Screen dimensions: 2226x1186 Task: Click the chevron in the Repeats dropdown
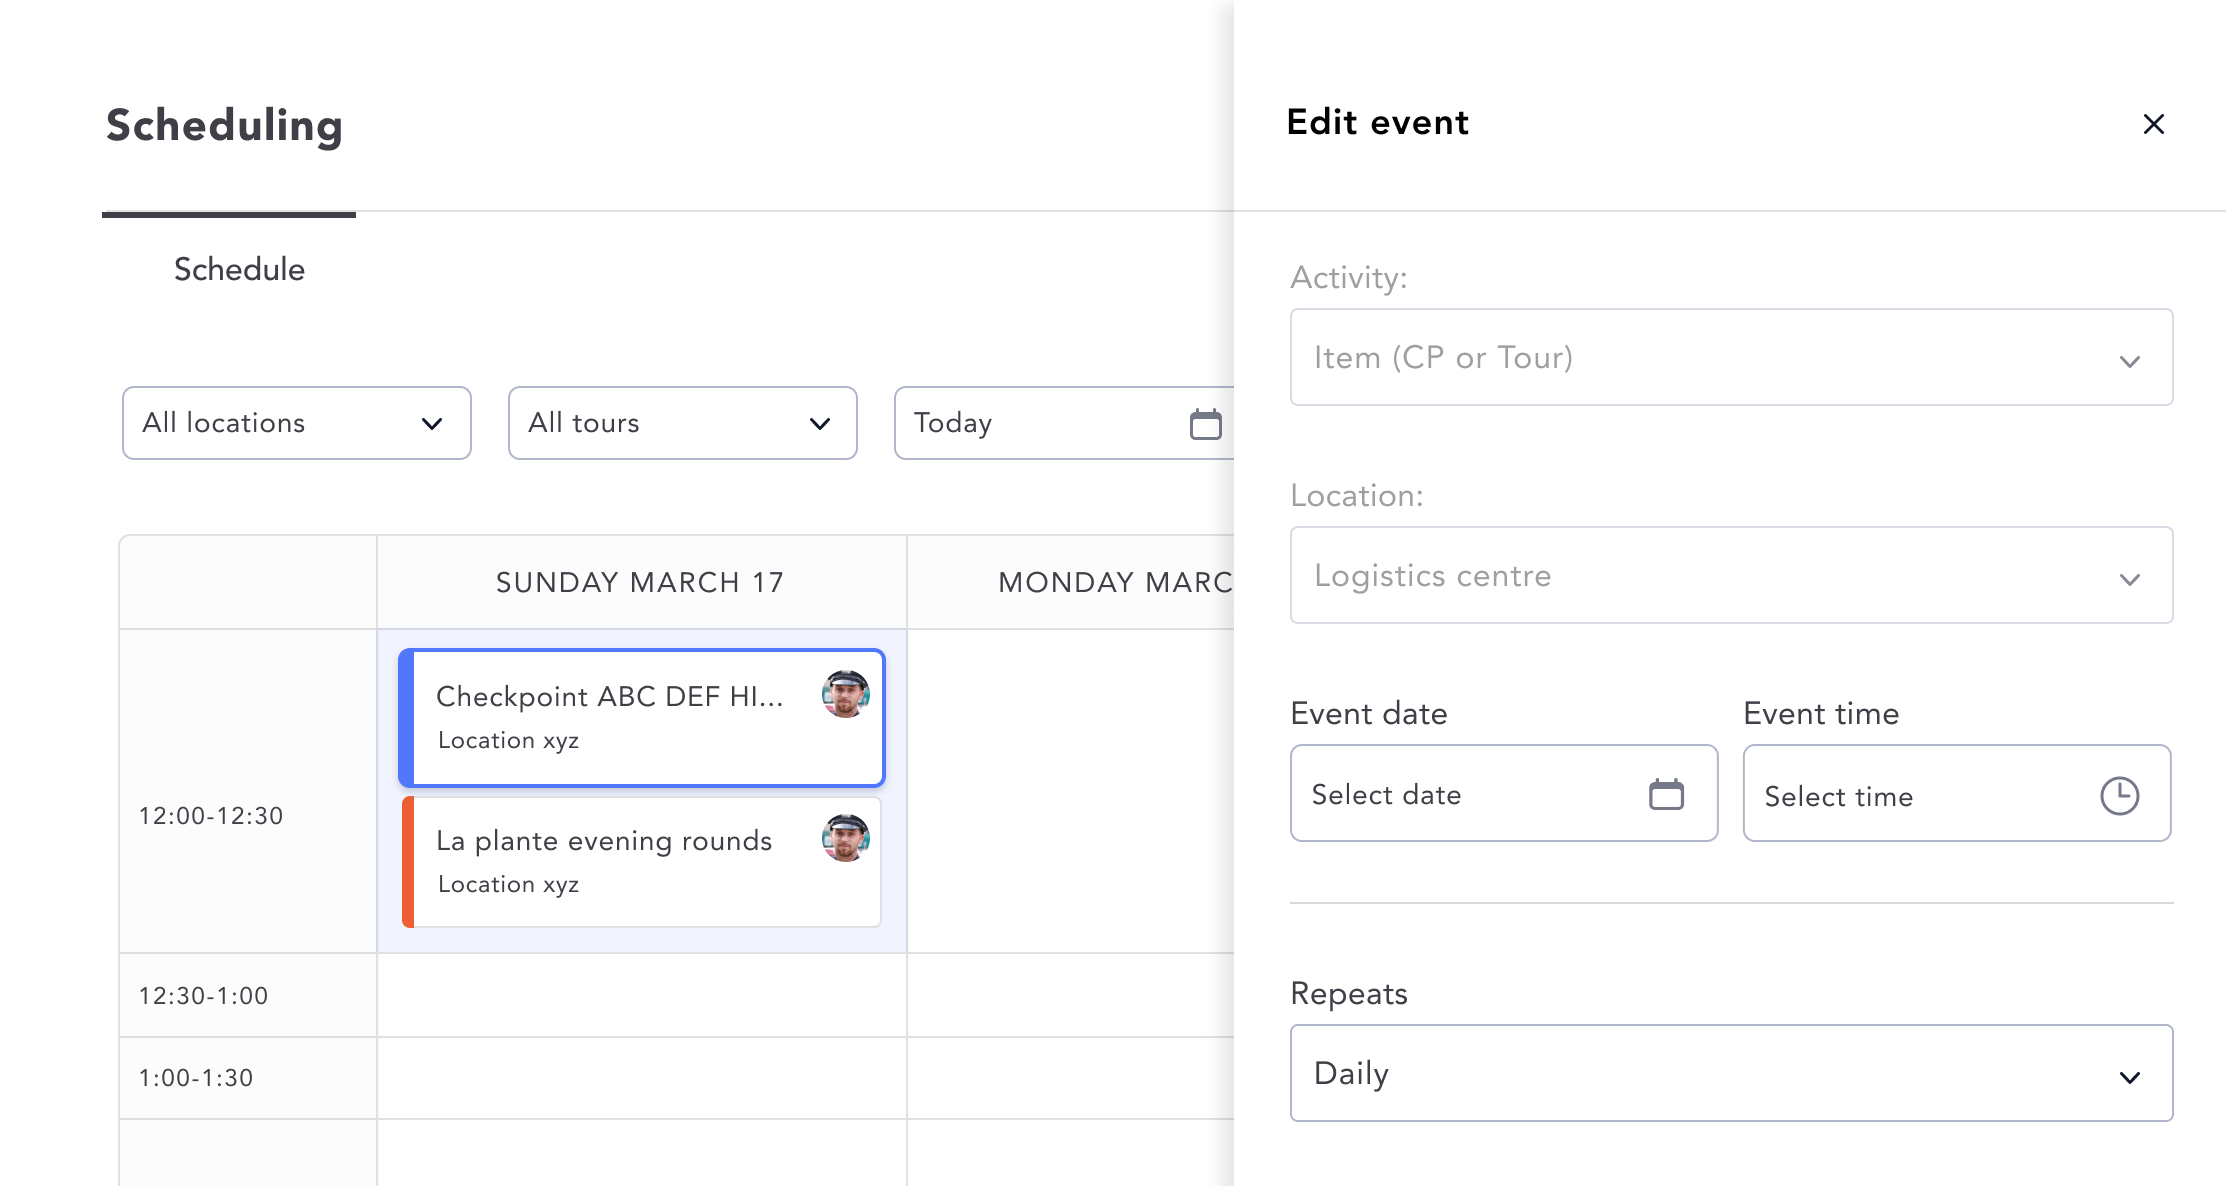(2129, 1077)
